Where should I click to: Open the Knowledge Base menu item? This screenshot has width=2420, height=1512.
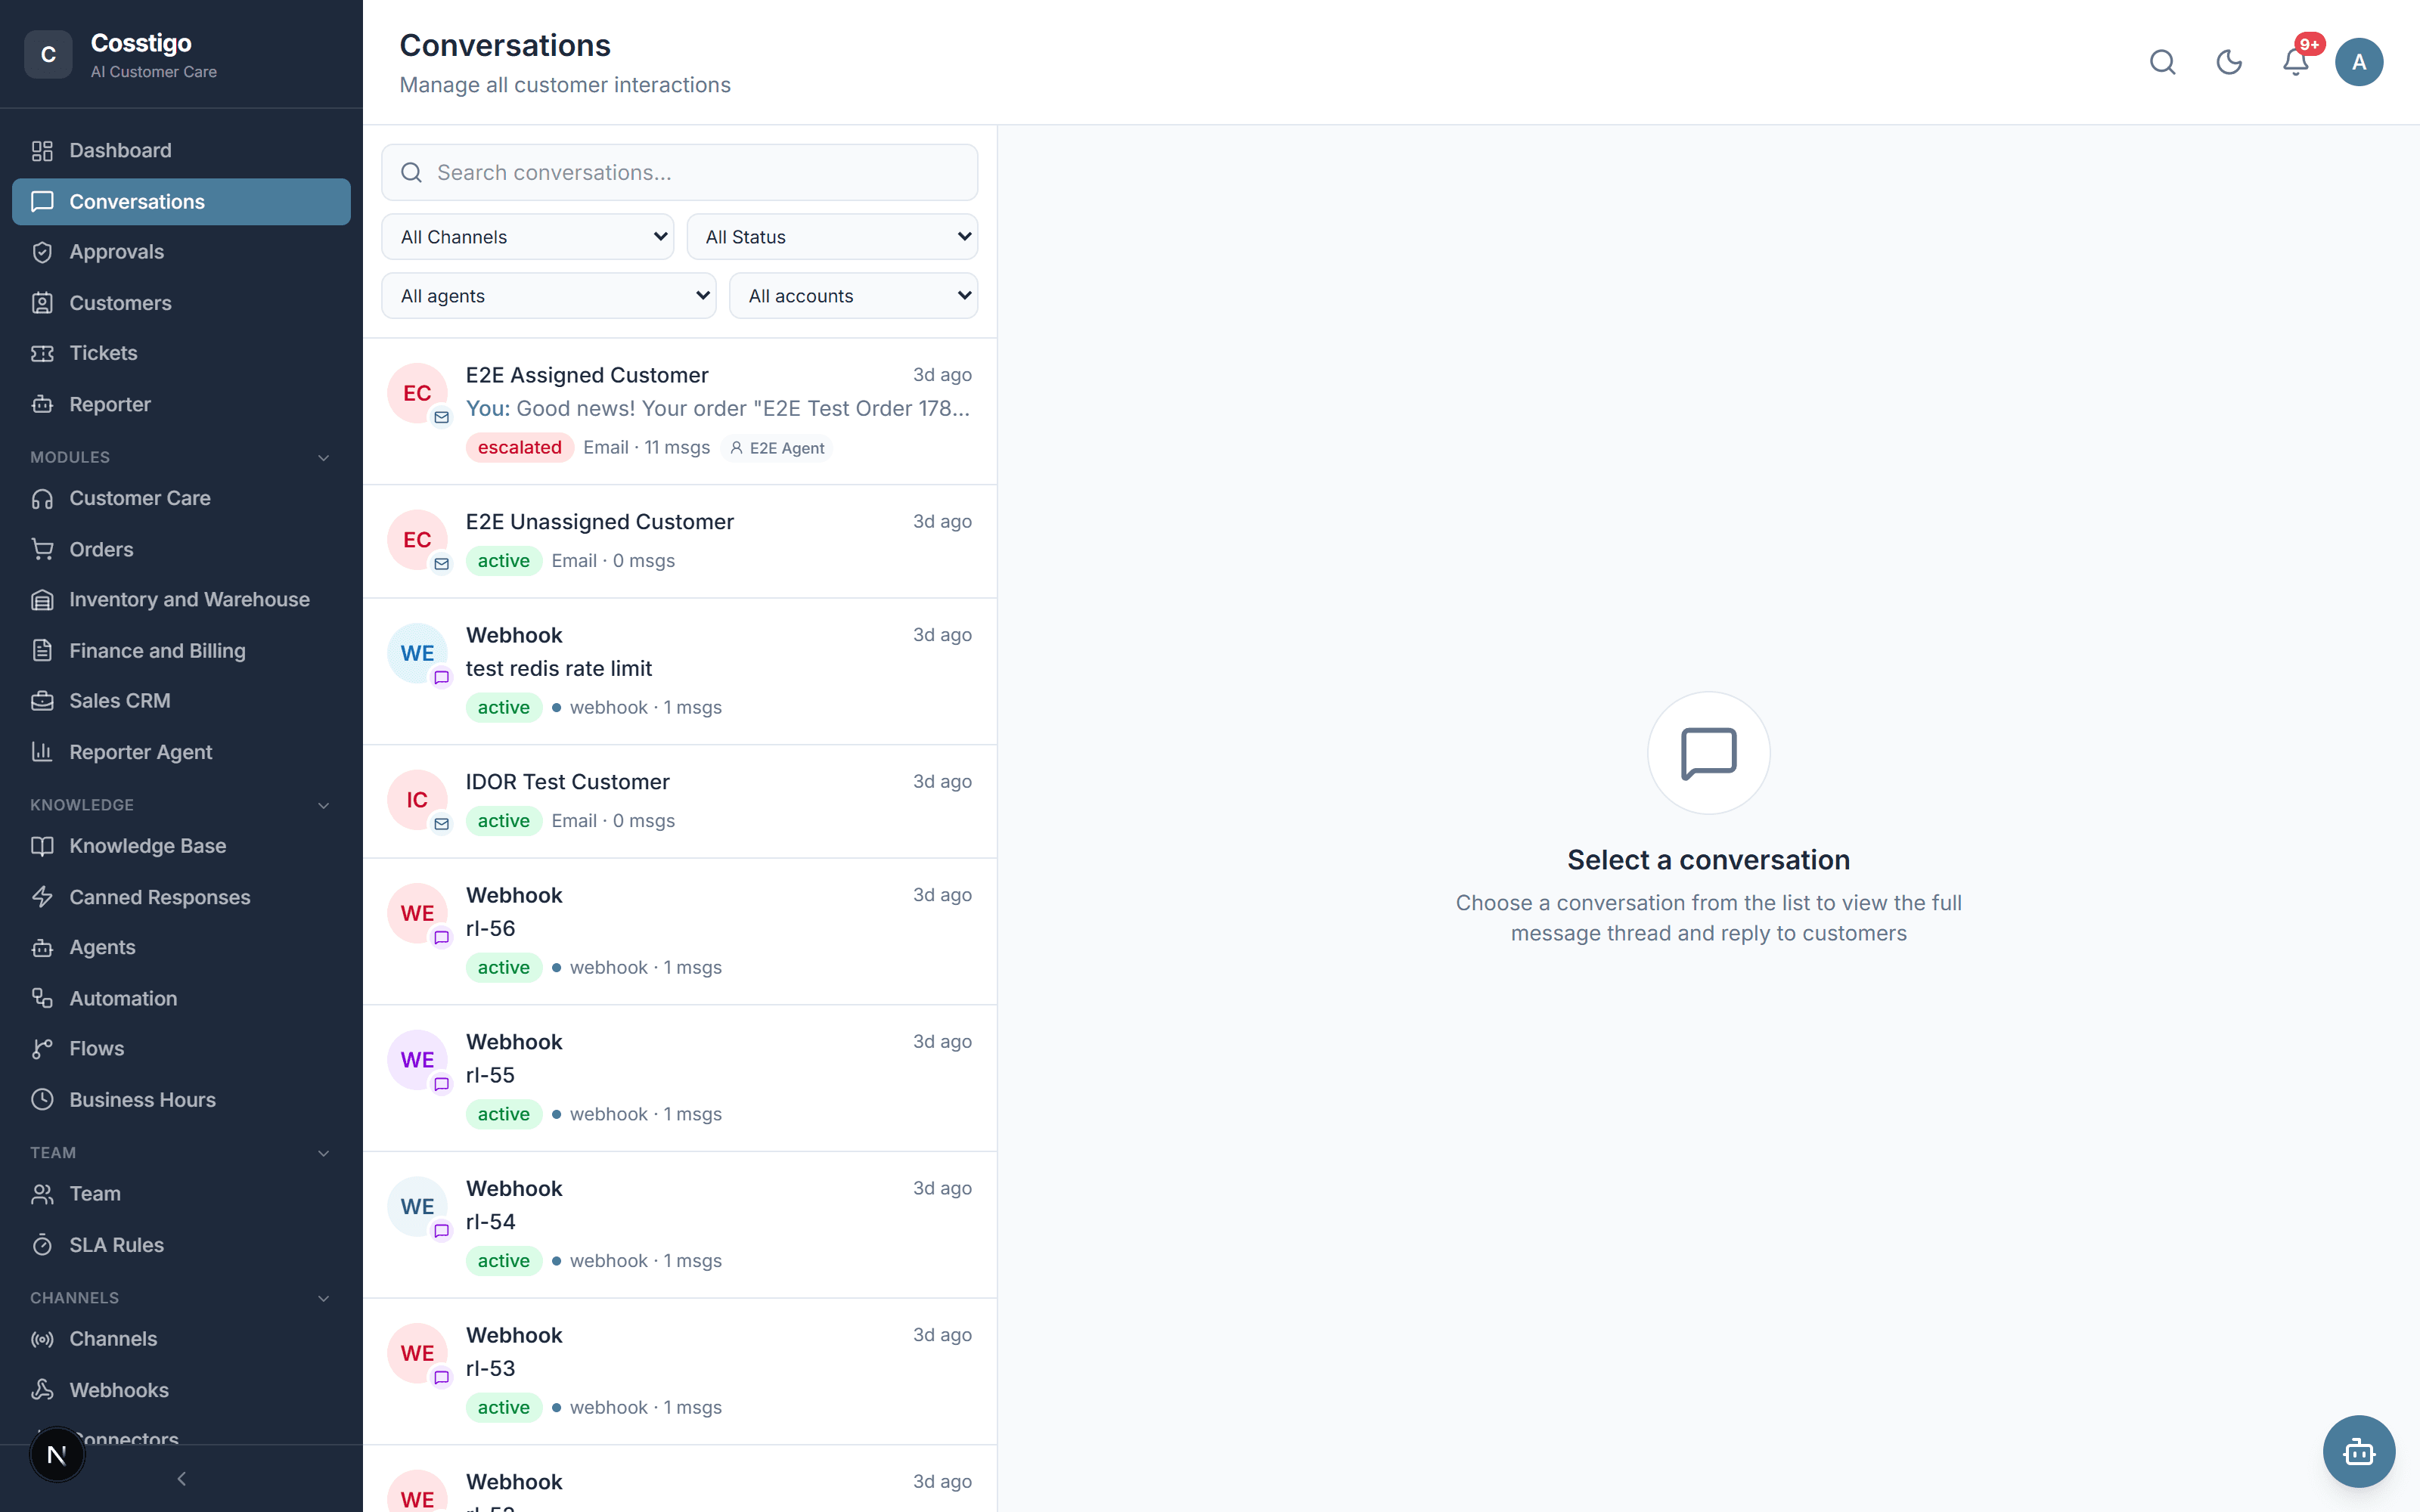181,846
